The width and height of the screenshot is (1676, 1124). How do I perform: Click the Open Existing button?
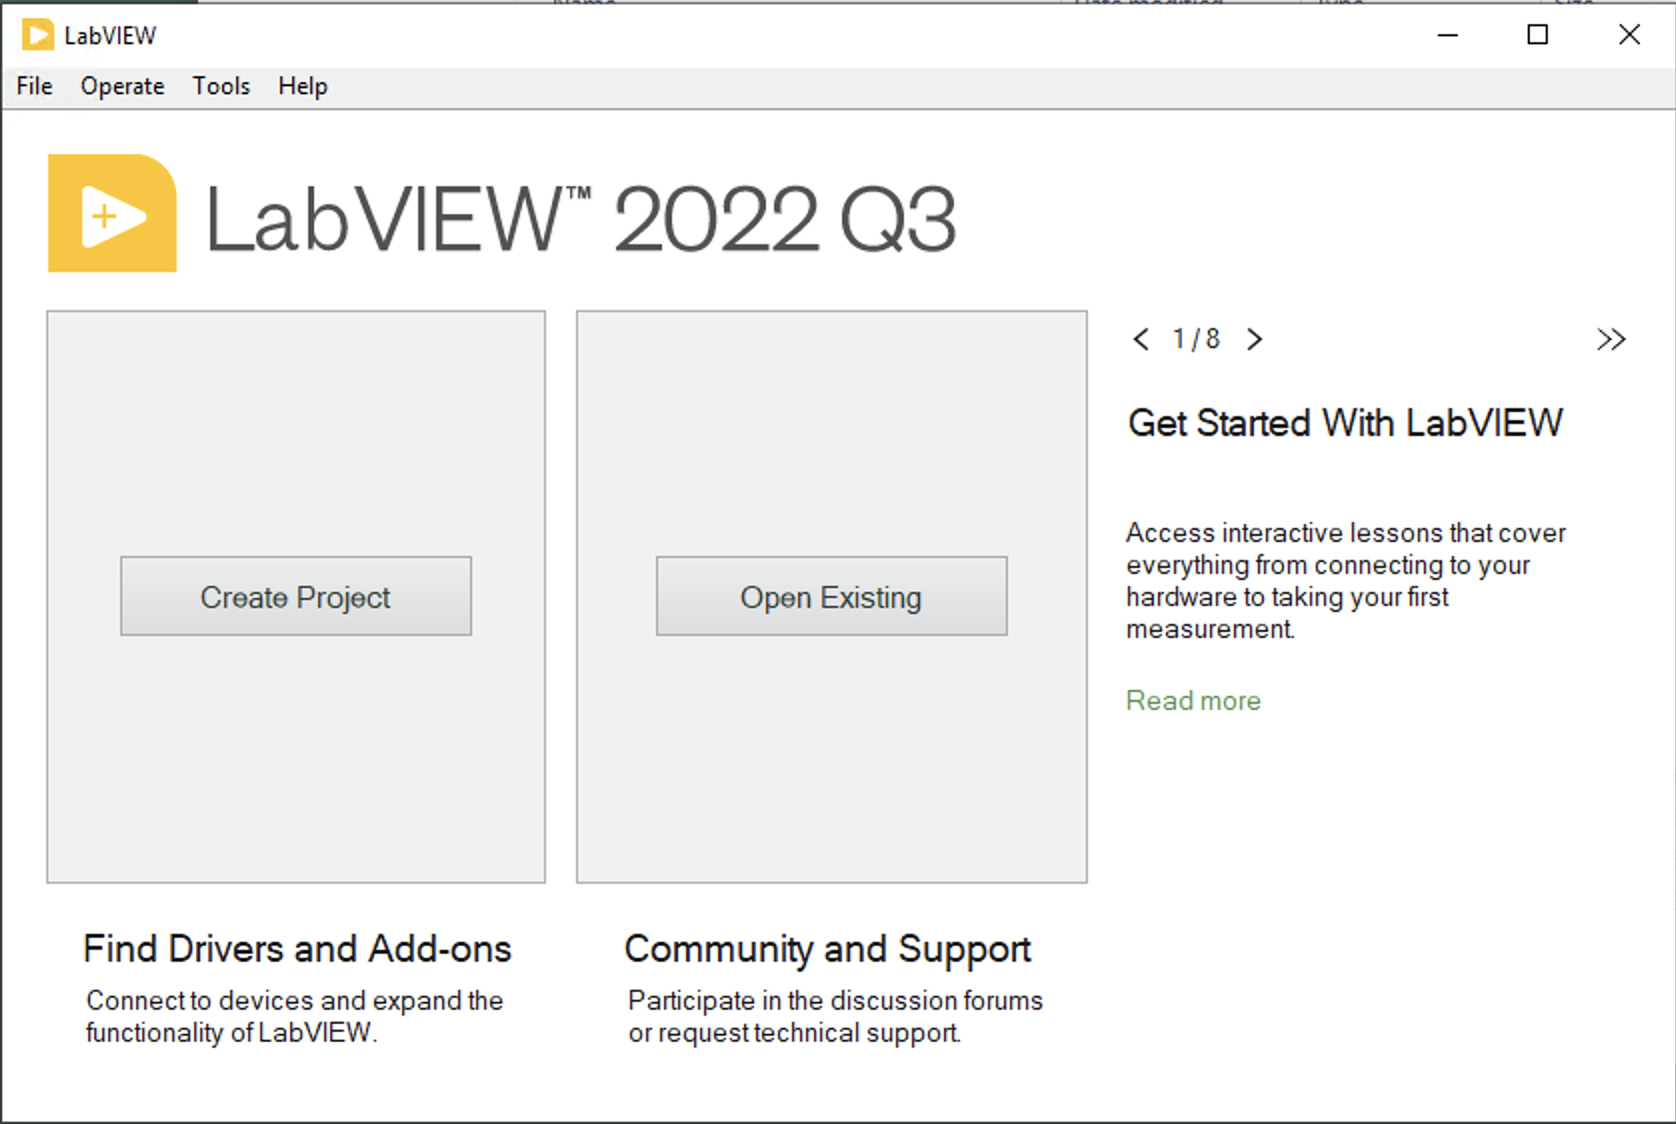click(831, 596)
